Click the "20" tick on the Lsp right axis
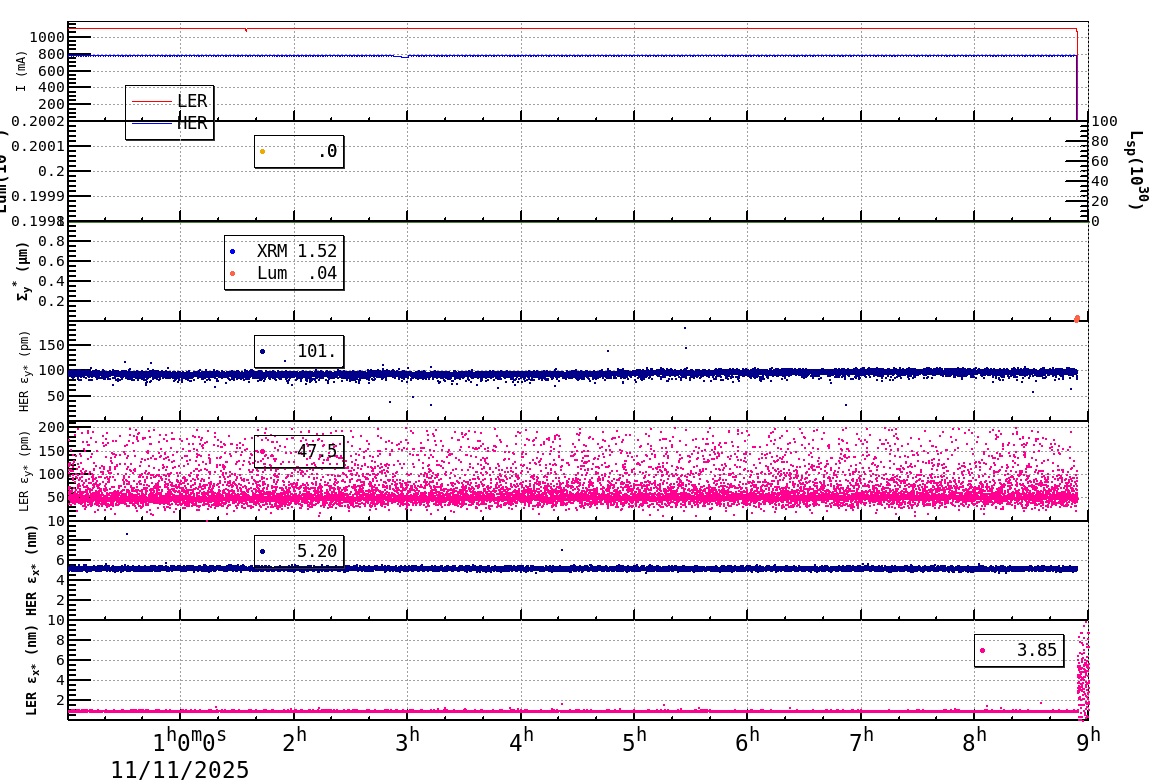Screen dimensions: 1160x782 pos(1100,201)
